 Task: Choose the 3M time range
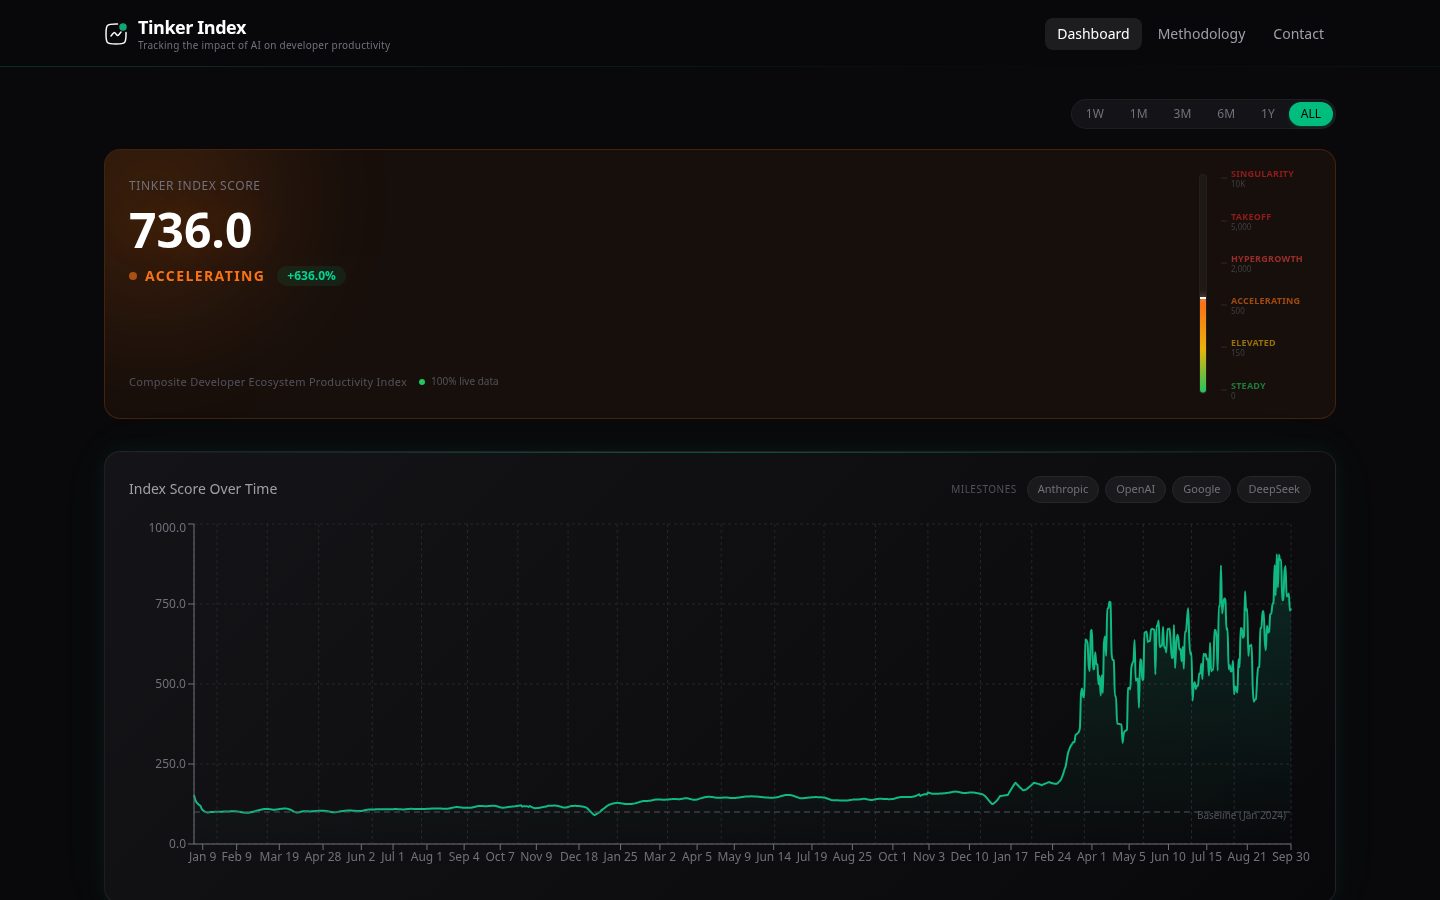[x=1182, y=114]
